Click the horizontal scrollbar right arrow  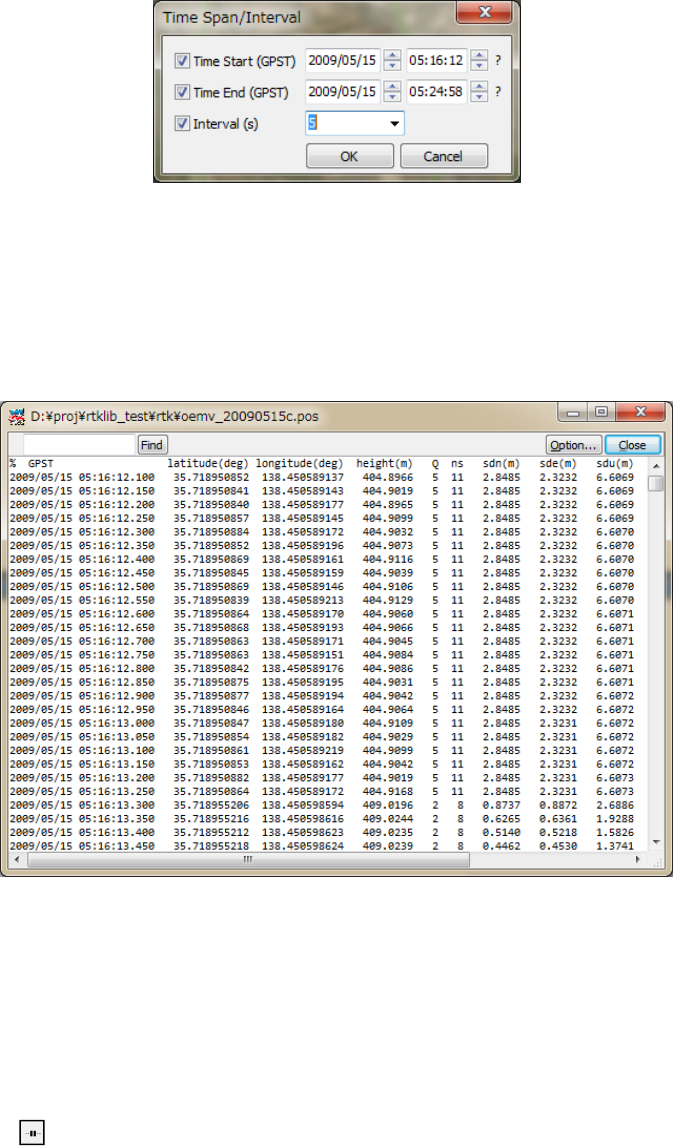click(x=638, y=860)
